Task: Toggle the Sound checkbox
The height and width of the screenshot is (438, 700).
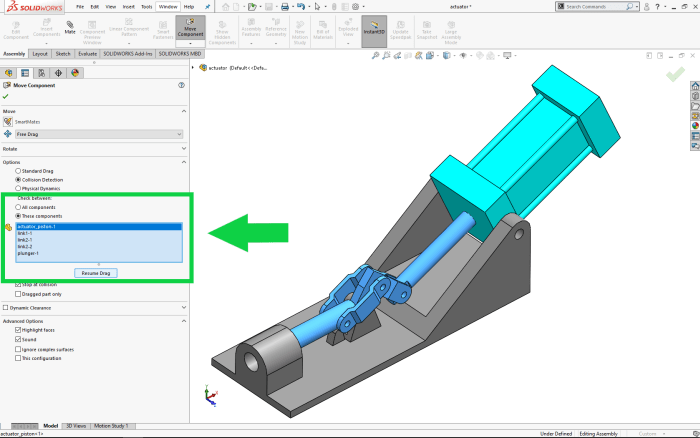Action: pos(18,339)
